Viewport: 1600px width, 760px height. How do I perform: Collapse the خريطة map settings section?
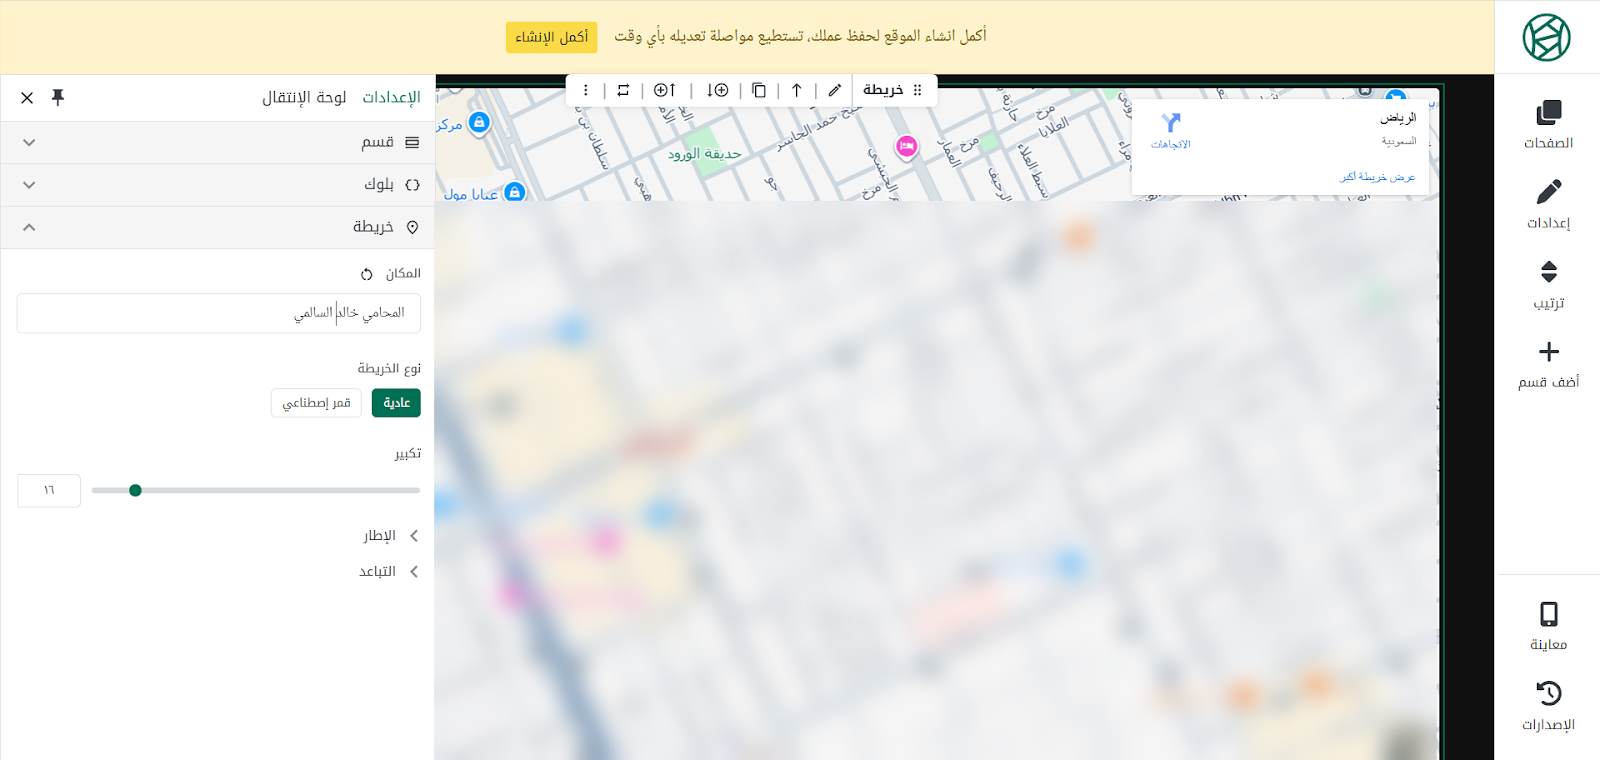218,228
